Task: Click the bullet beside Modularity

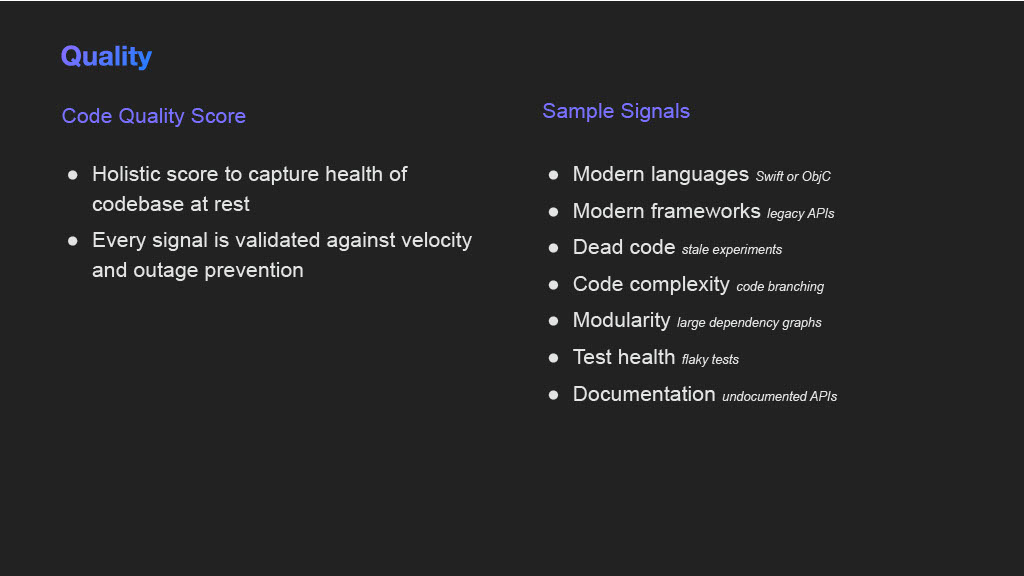Action: [553, 321]
